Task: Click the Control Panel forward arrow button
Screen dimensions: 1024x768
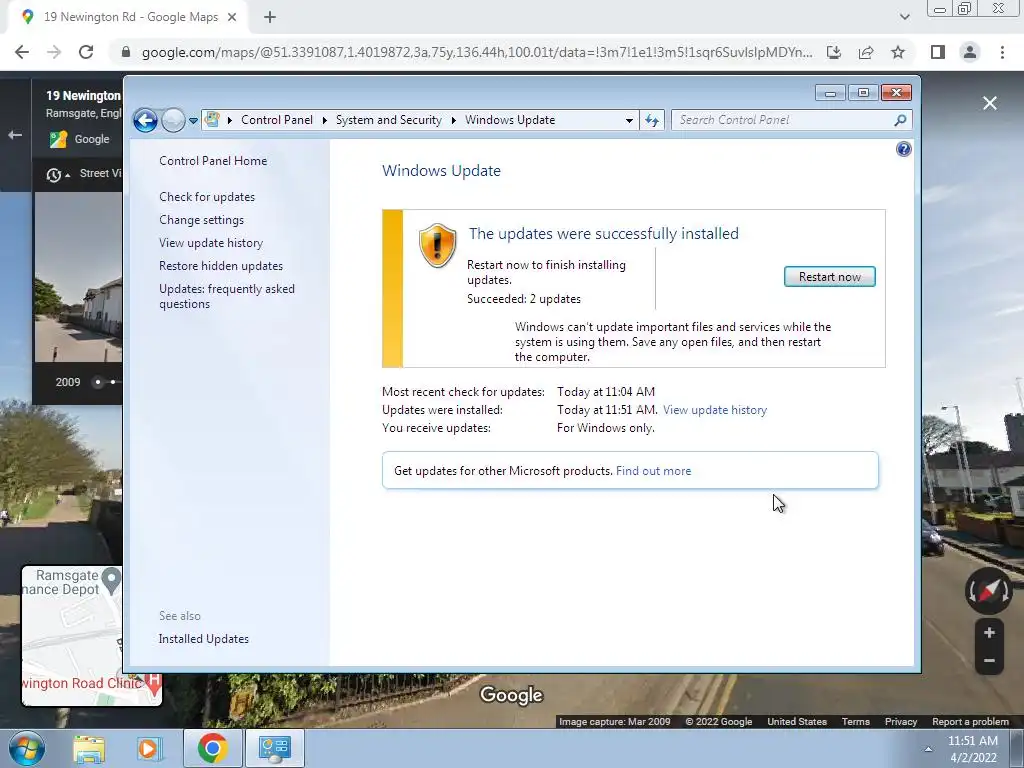Action: [173, 120]
